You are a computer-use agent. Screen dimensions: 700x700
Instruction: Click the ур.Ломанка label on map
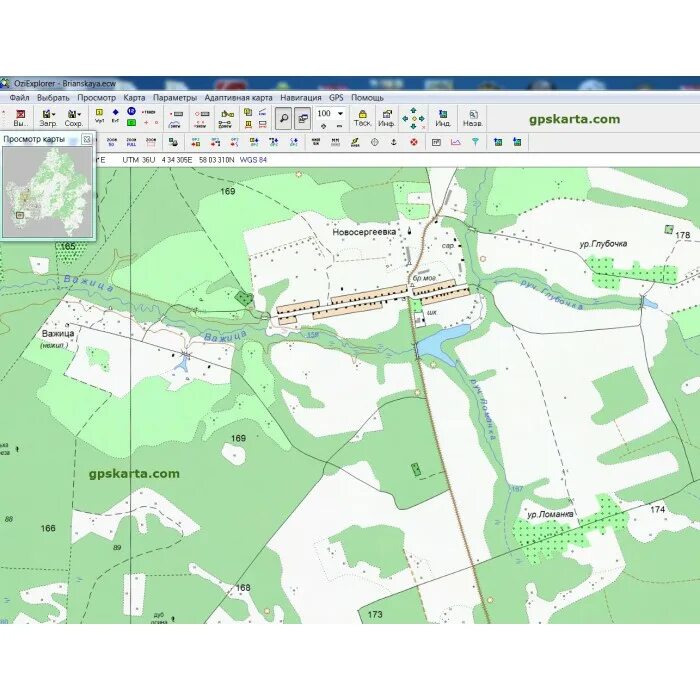[x=550, y=514]
